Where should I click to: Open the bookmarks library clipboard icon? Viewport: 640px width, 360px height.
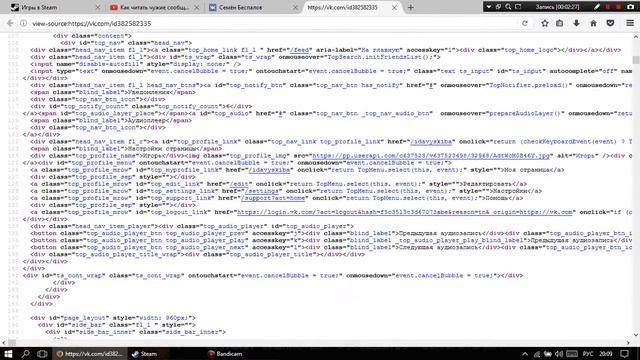point(560,23)
